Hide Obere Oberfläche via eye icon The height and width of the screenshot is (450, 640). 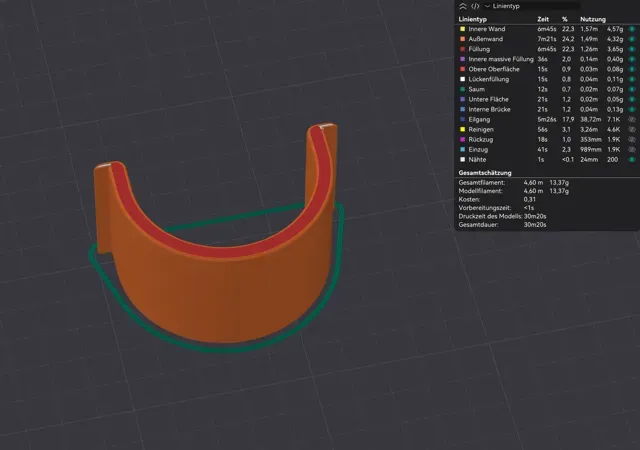tap(632, 69)
